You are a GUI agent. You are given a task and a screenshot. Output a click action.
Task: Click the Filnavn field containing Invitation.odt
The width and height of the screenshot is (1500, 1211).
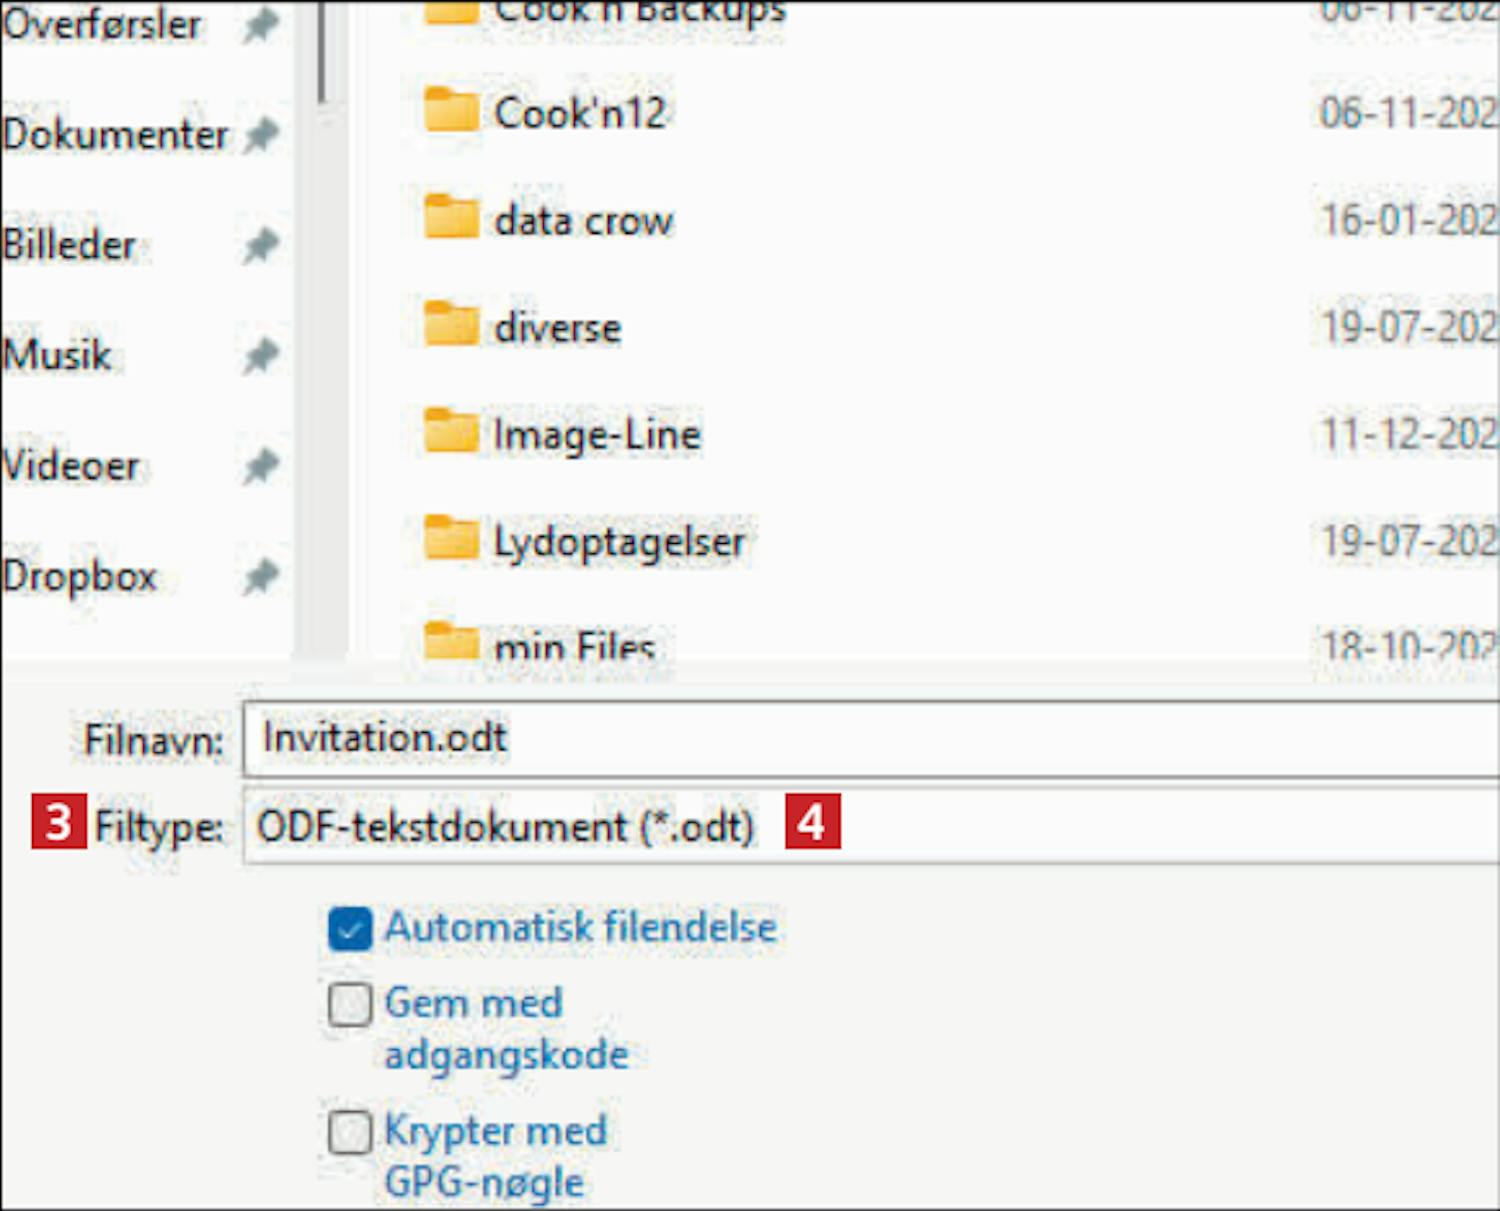tap(870, 739)
